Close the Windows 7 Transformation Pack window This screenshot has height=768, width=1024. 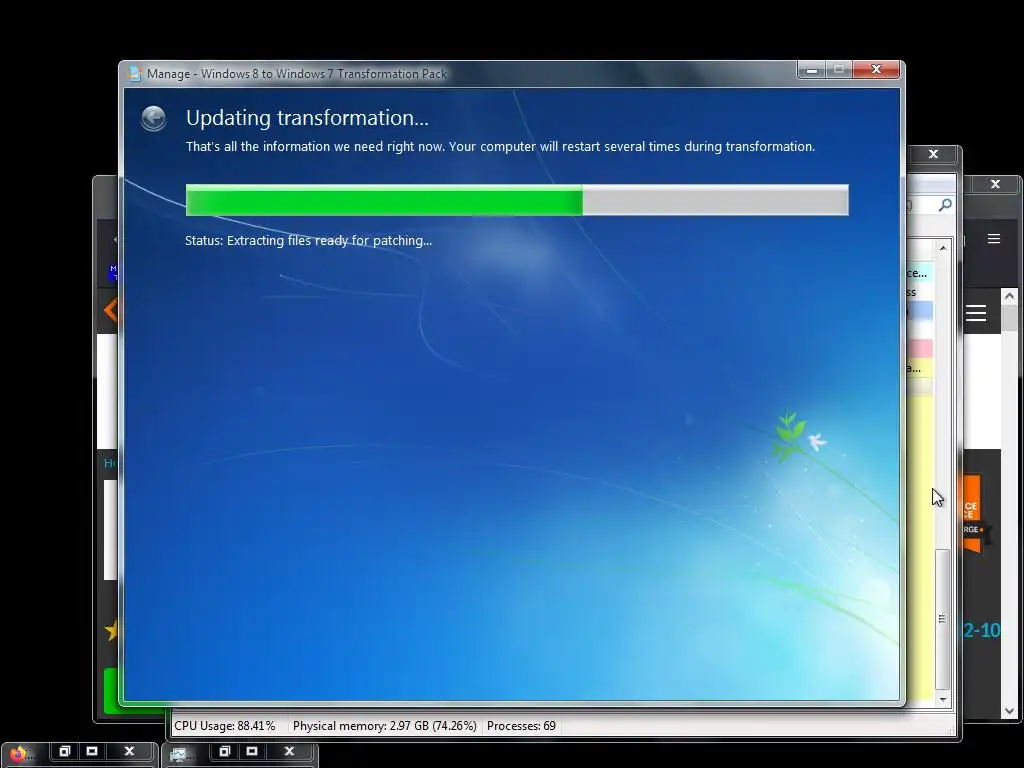(876, 70)
